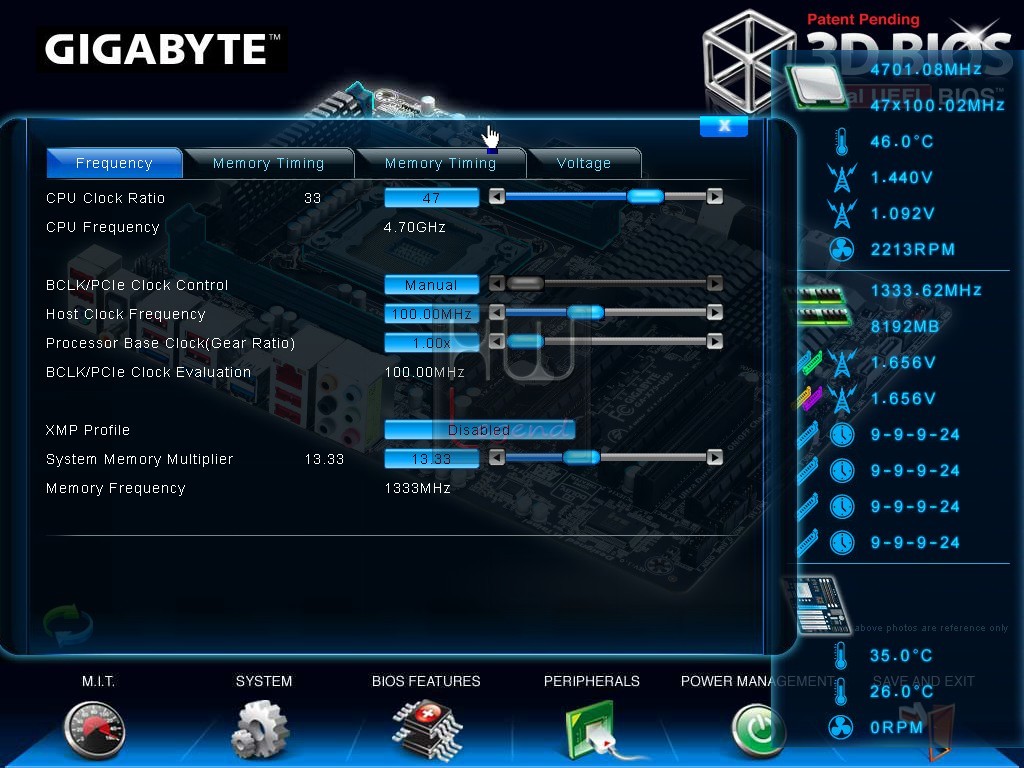Click the 8192MB memory size readout

[x=904, y=327]
